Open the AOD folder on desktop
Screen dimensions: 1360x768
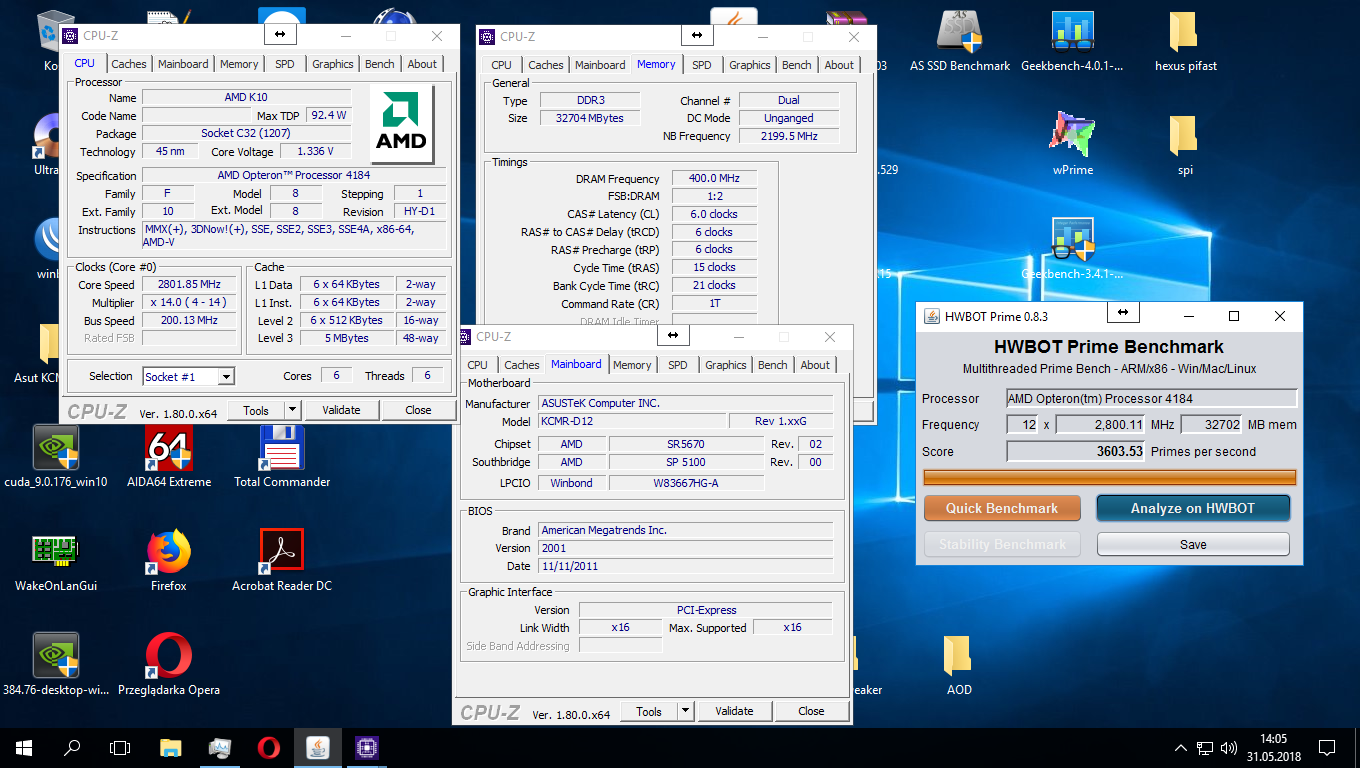[958, 664]
